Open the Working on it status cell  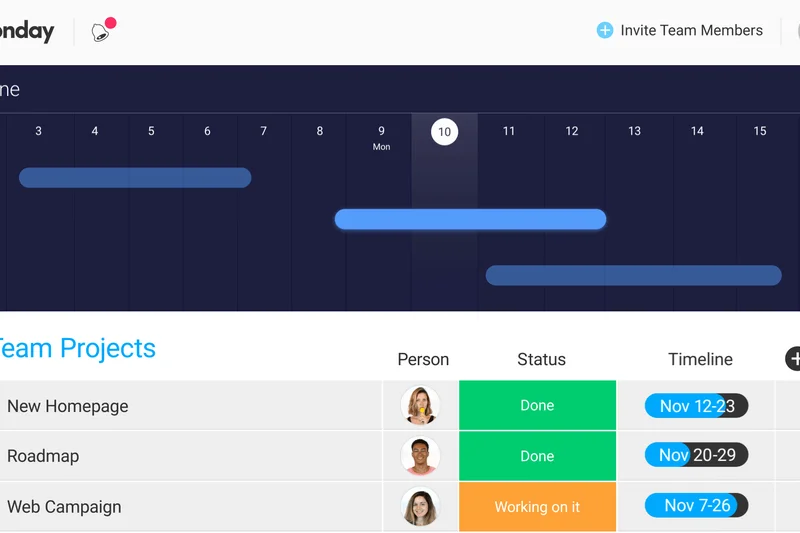tap(537, 507)
